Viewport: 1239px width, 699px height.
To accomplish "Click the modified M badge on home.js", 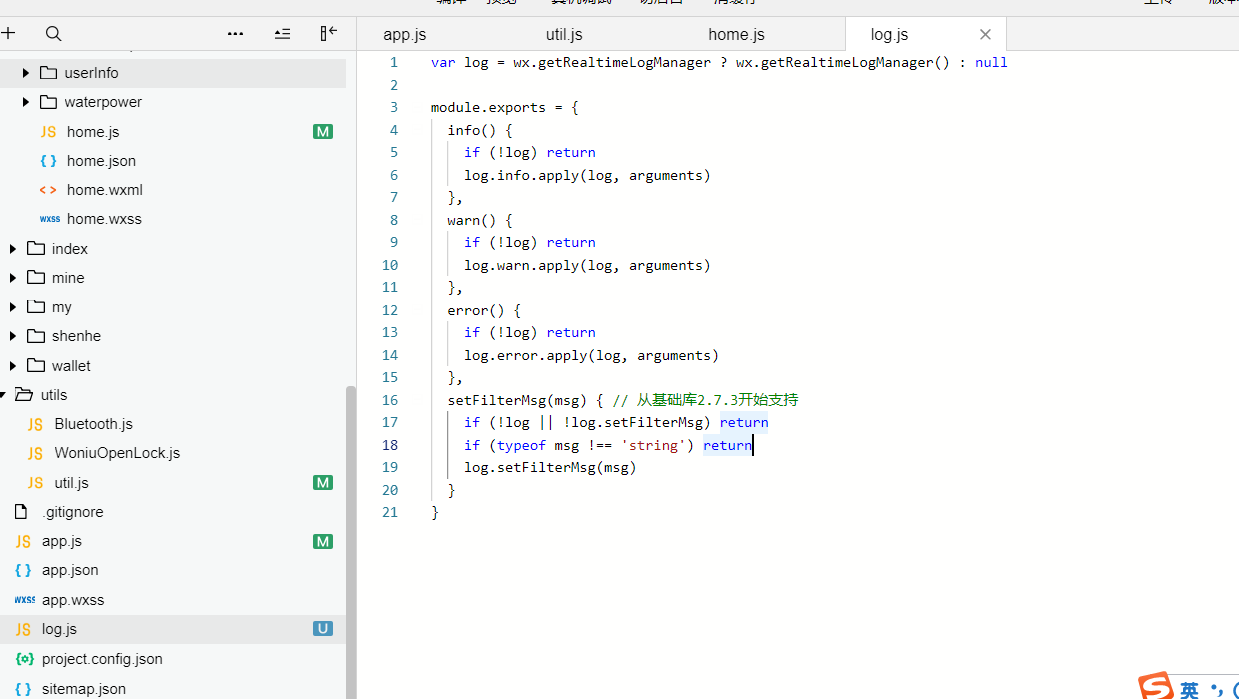I will tap(323, 132).
